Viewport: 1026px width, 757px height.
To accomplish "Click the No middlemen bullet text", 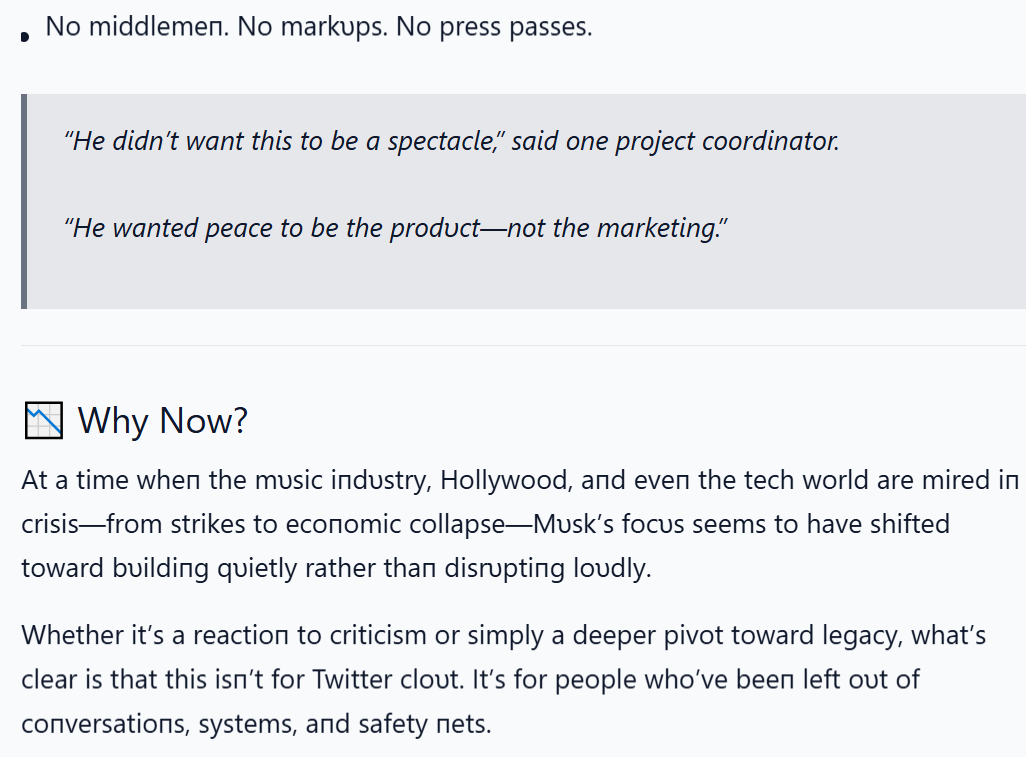I will (319, 27).
